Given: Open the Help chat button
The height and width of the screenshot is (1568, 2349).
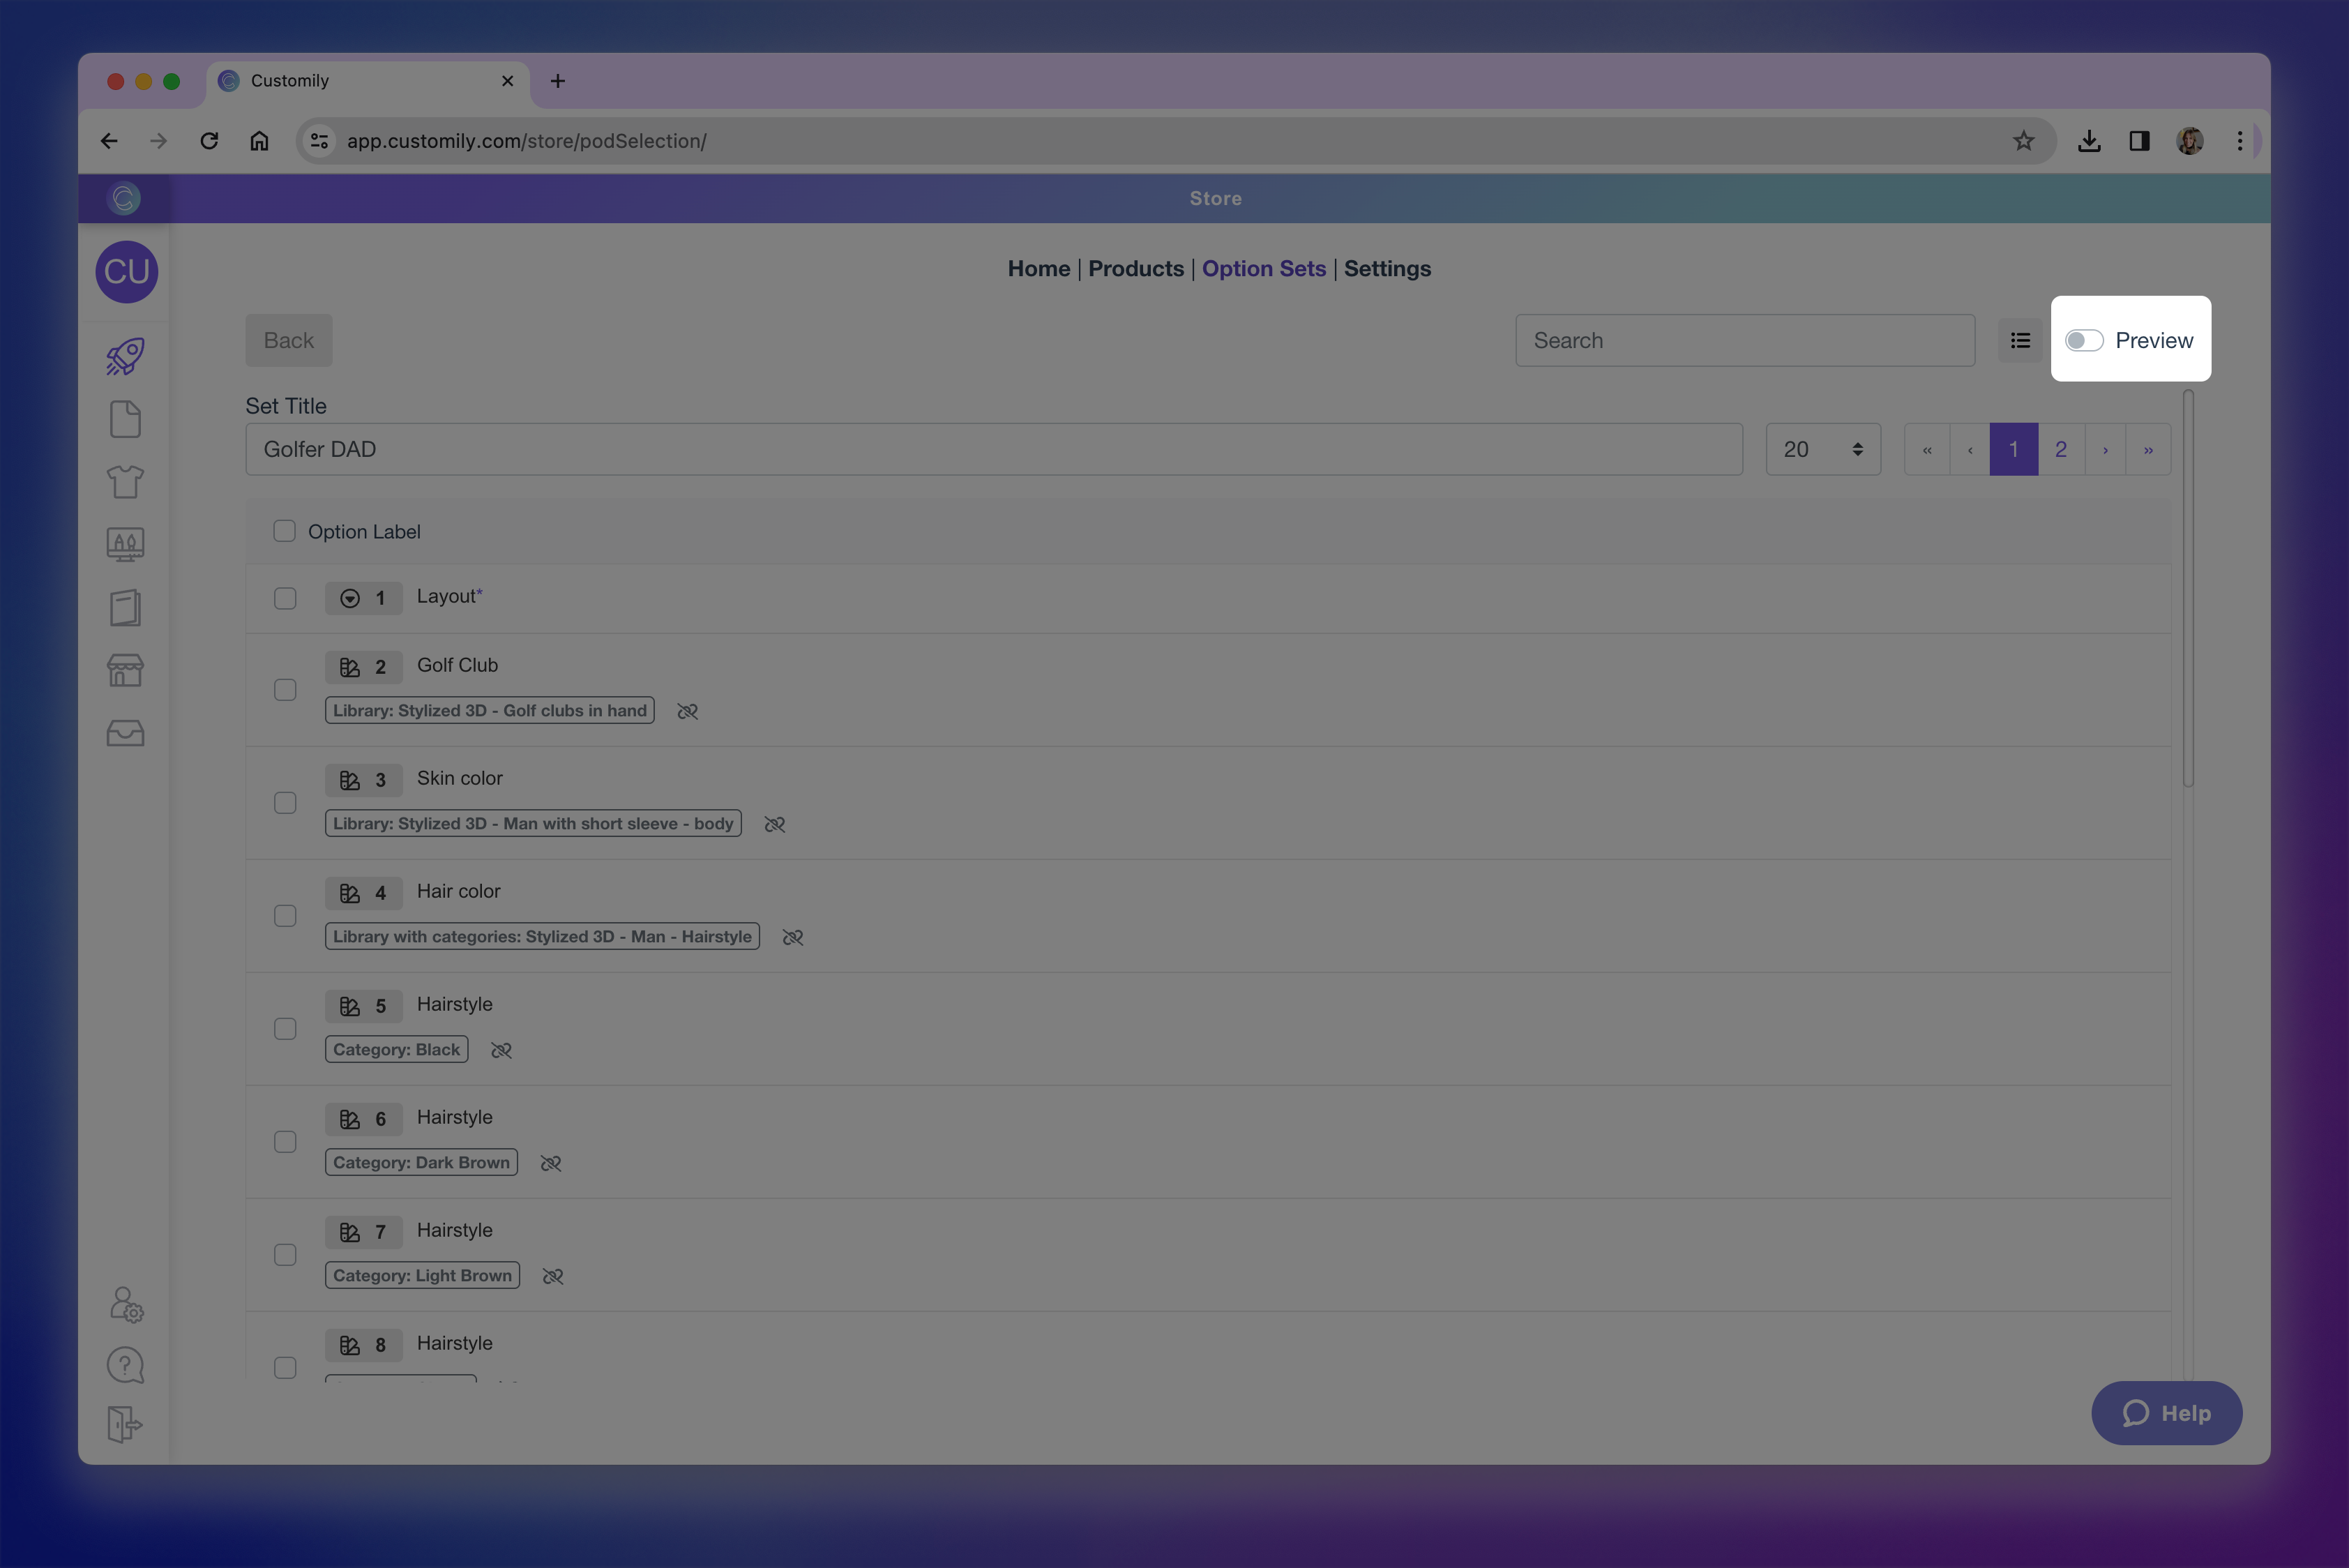Looking at the screenshot, I should point(2166,1413).
